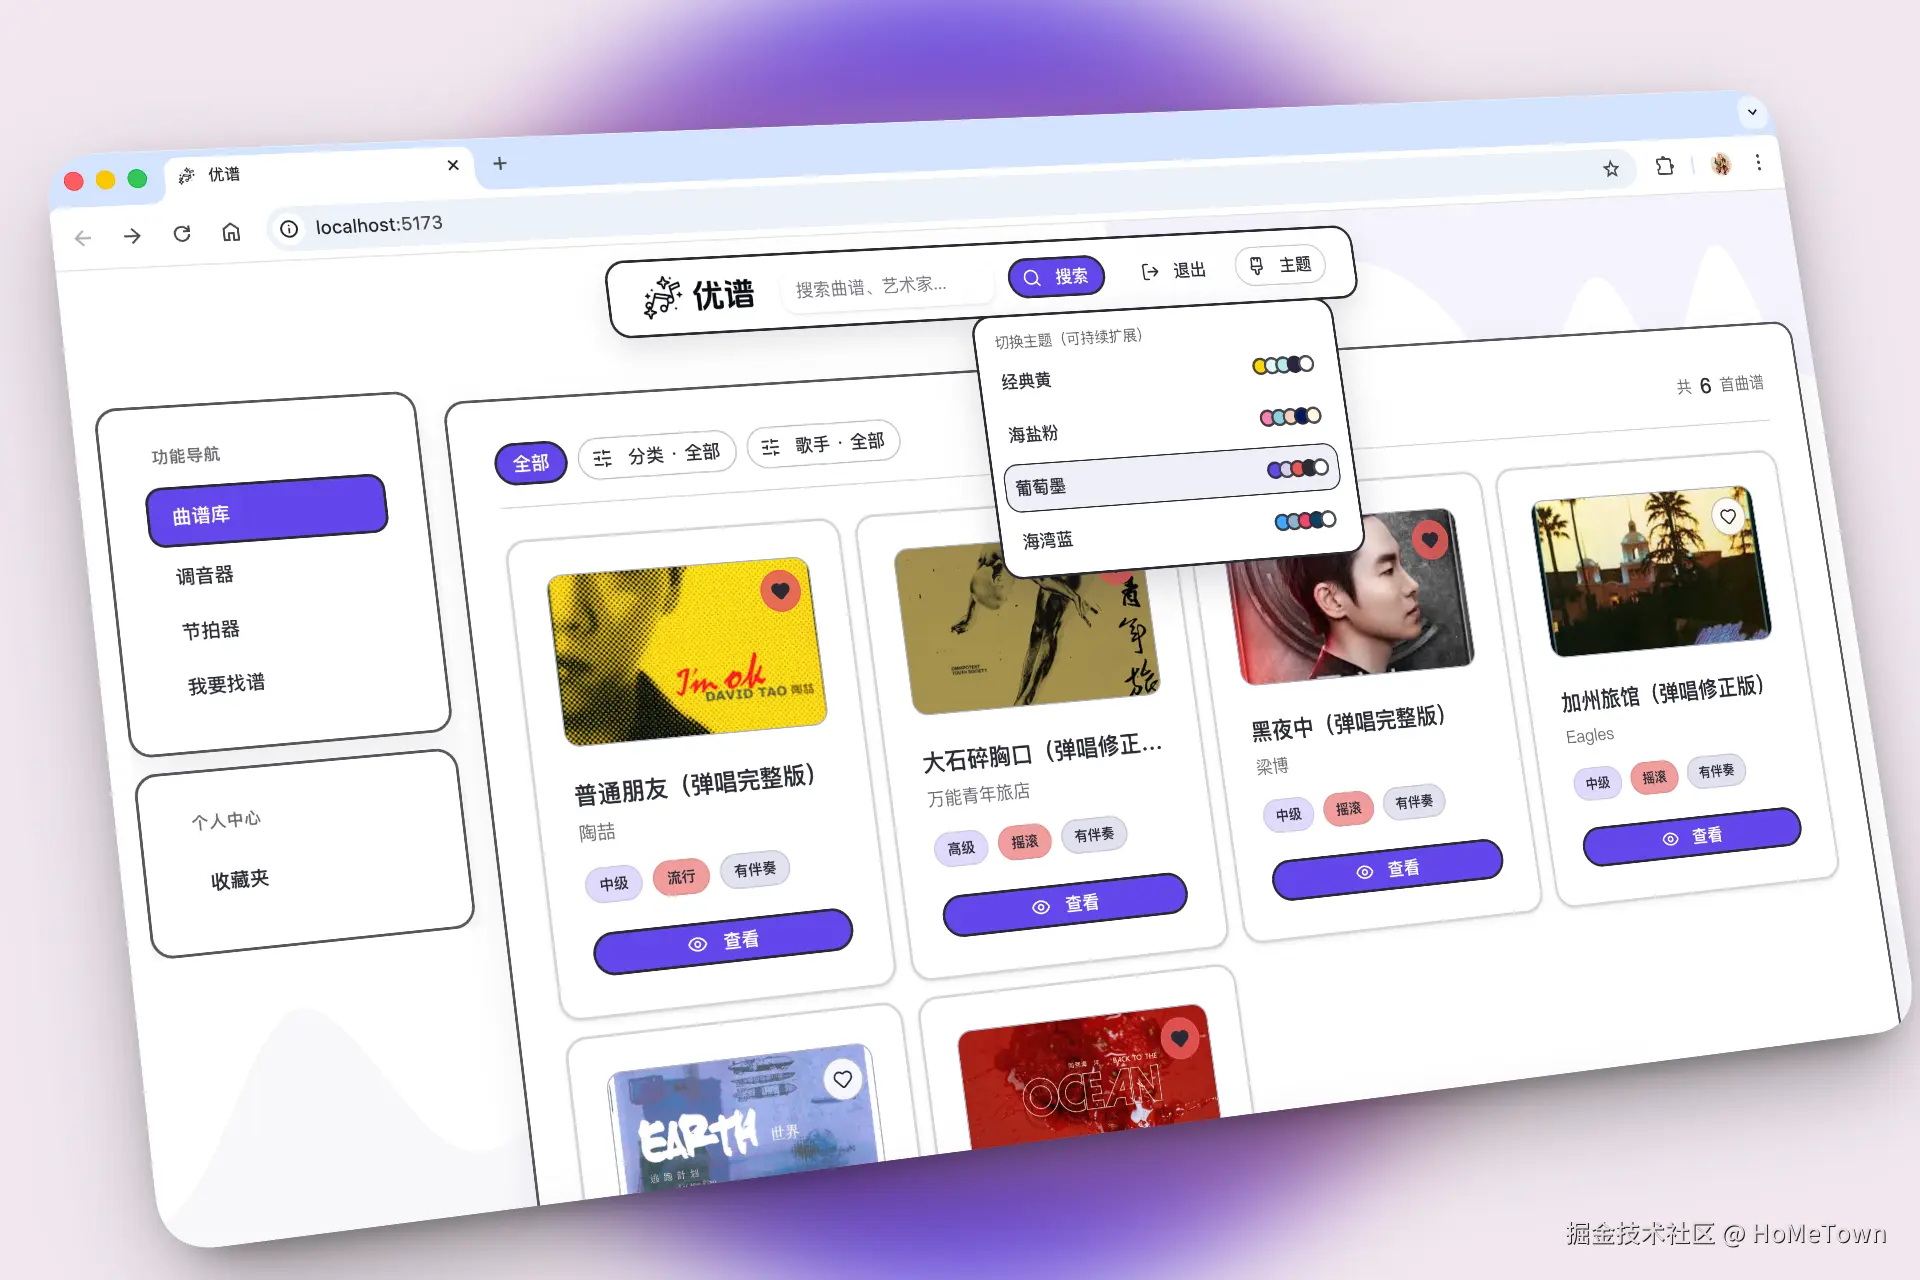Toggle favorite heart on 黑夜中 card

tap(1430, 540)
